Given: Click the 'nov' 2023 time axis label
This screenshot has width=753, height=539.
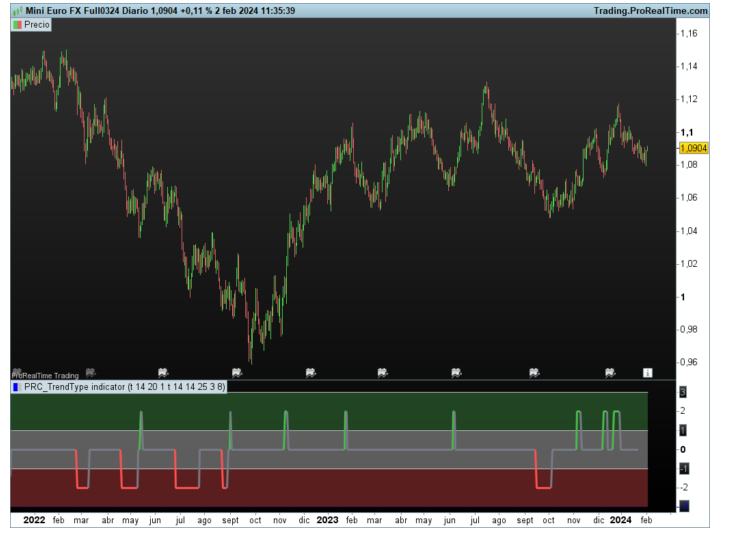Looking at the screenshot, I should [x=573, y=520].
